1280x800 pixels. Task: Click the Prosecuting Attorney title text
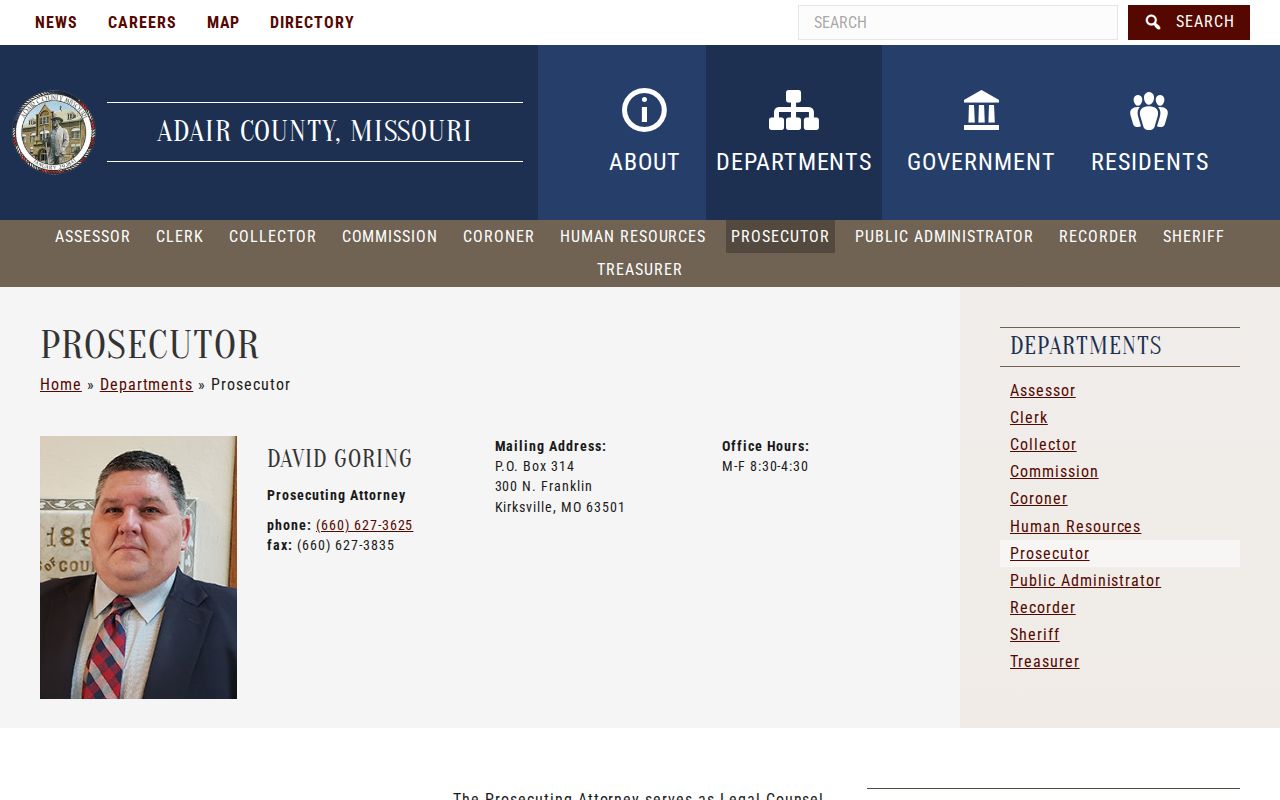pos(336,495)
